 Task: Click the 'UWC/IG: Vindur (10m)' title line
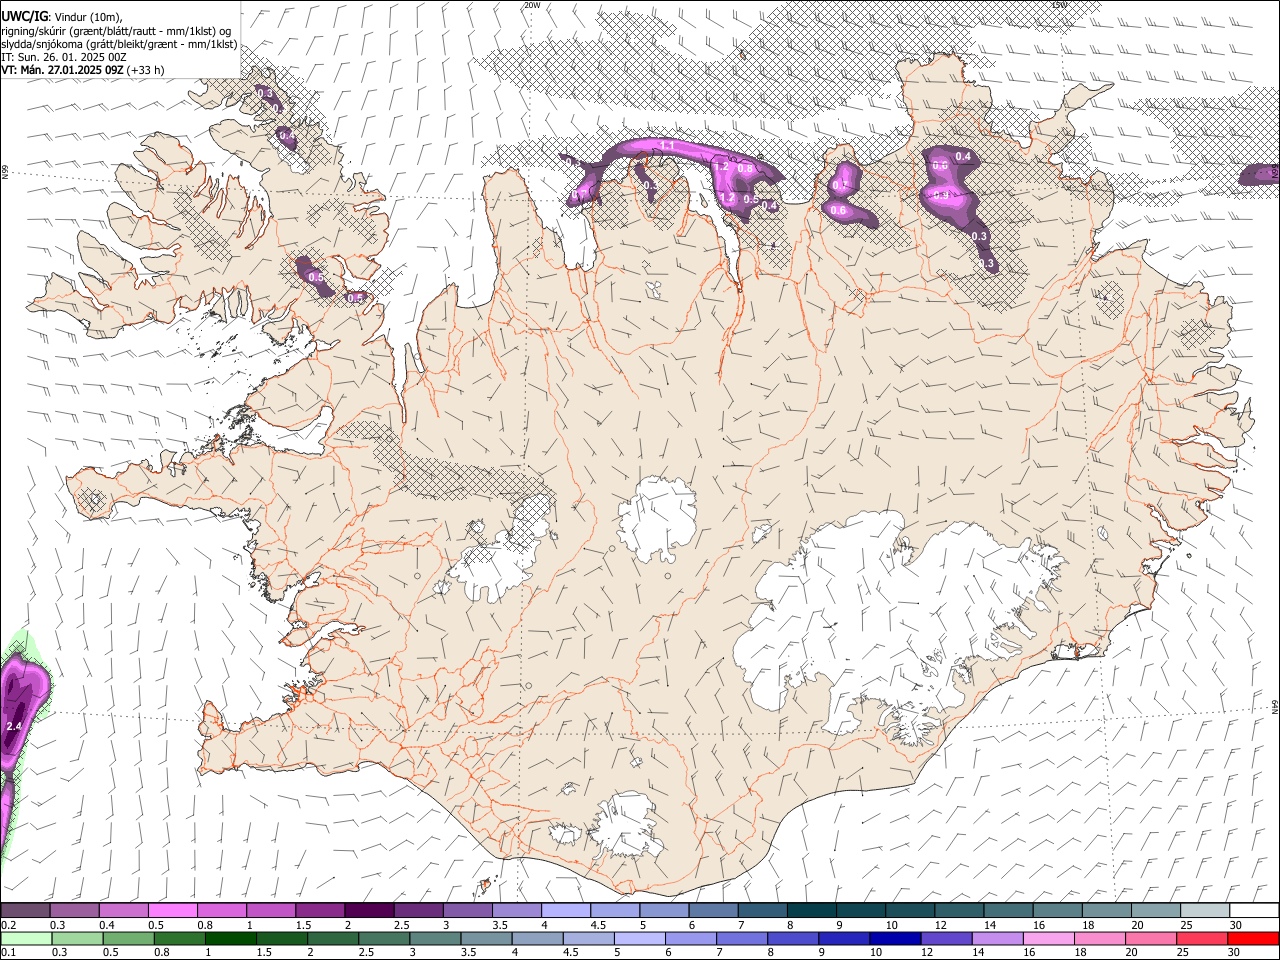coord(61,17)
